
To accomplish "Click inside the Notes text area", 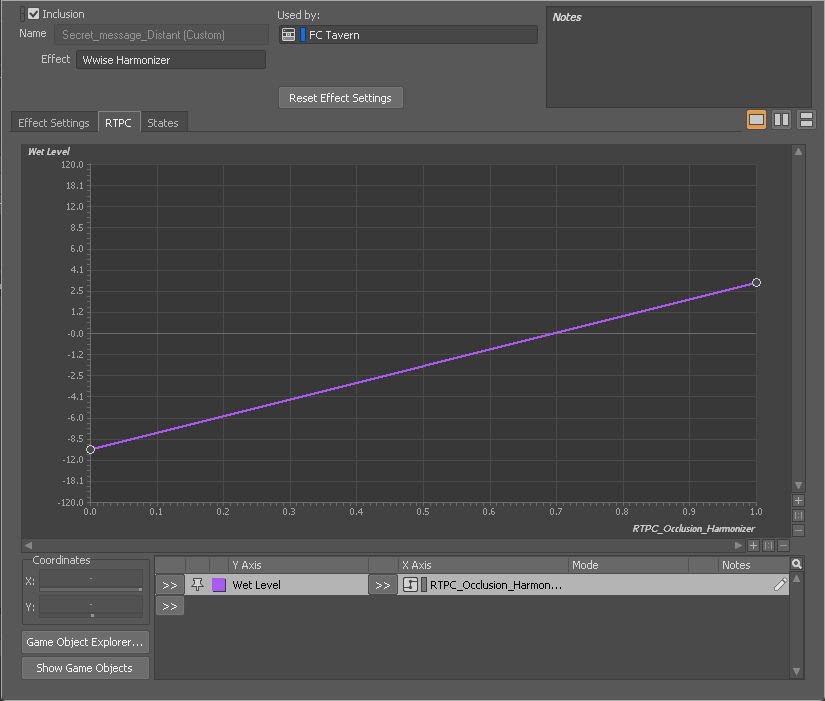I will [679, 57].
